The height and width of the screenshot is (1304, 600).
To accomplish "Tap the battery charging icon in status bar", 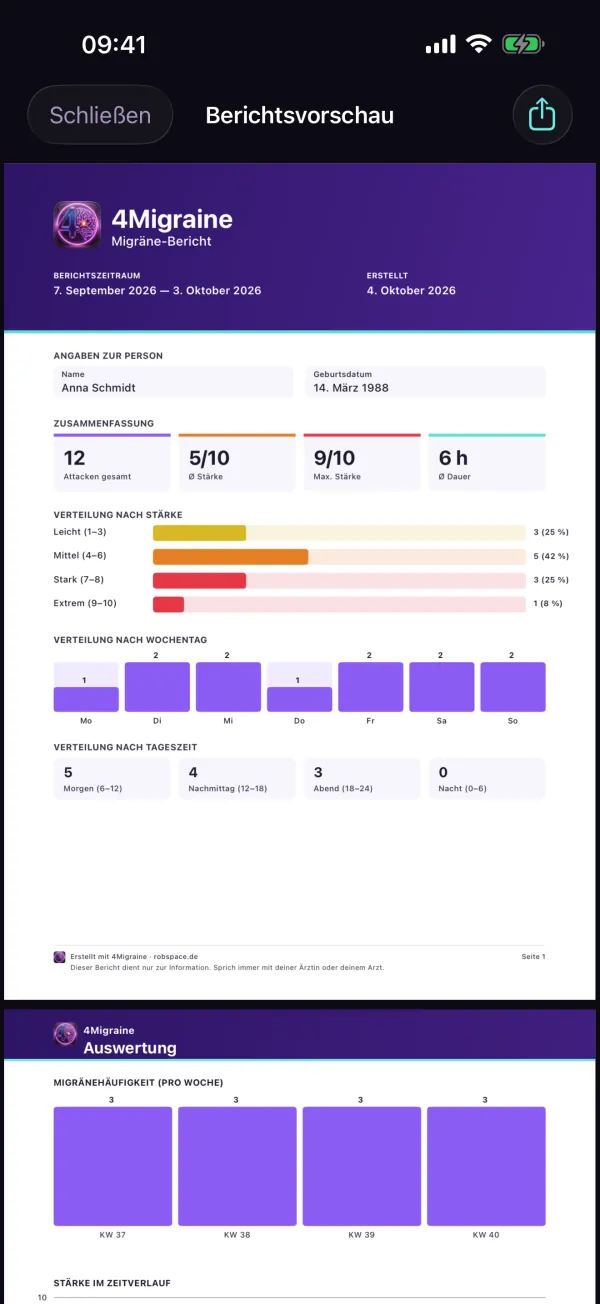I will [522, 44].
